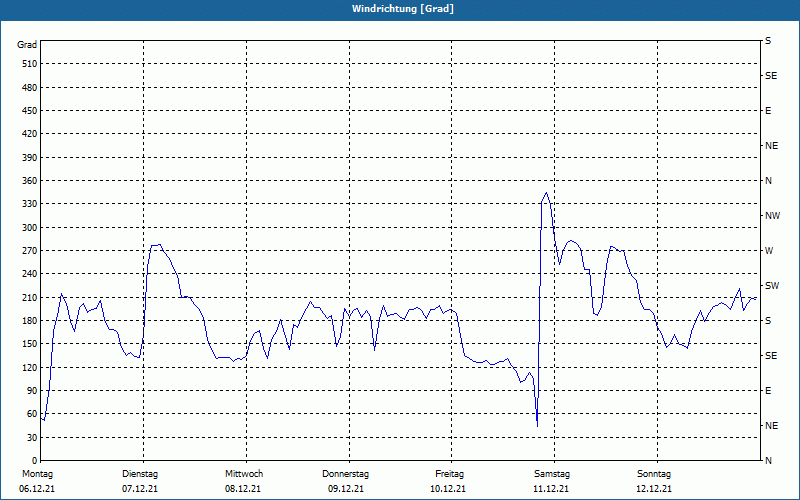The image size is (800, 500).
Task: Pick the date "12.12.21"
Action: [654, 489]
